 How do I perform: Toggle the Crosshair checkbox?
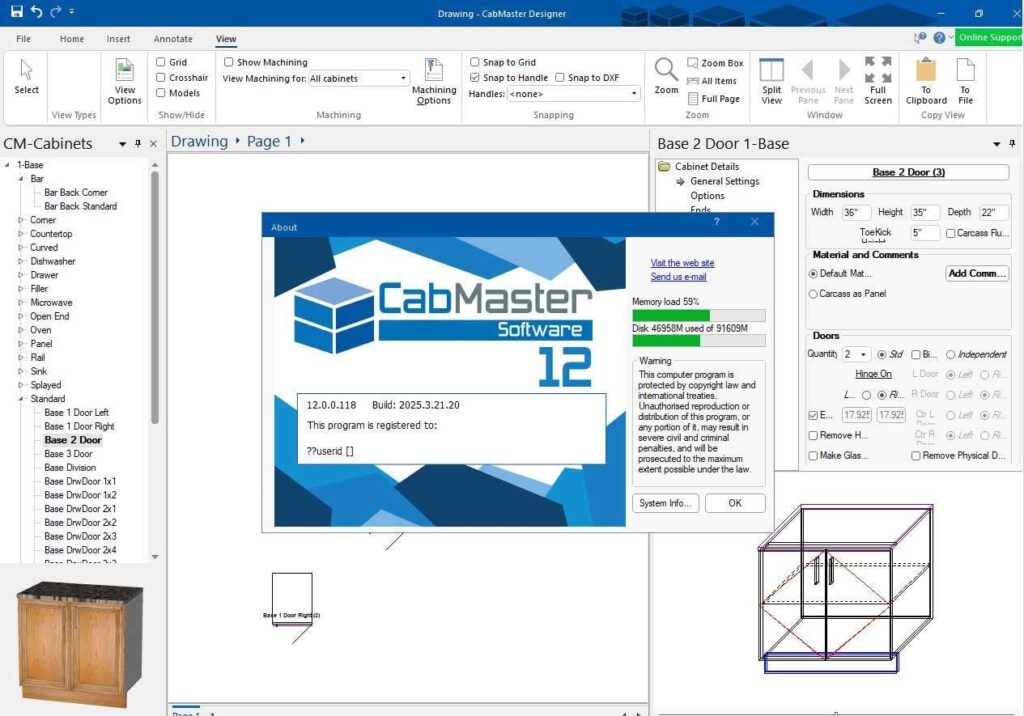(x=161, y=77)
